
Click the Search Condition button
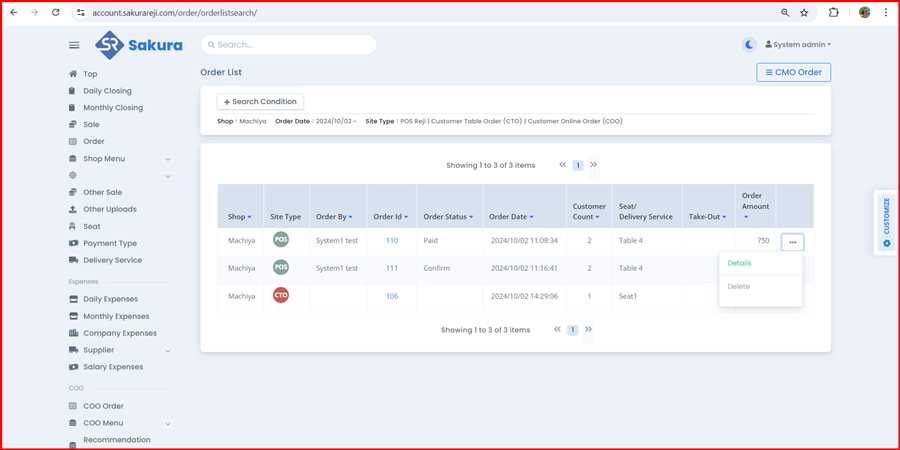pos(260,101)
